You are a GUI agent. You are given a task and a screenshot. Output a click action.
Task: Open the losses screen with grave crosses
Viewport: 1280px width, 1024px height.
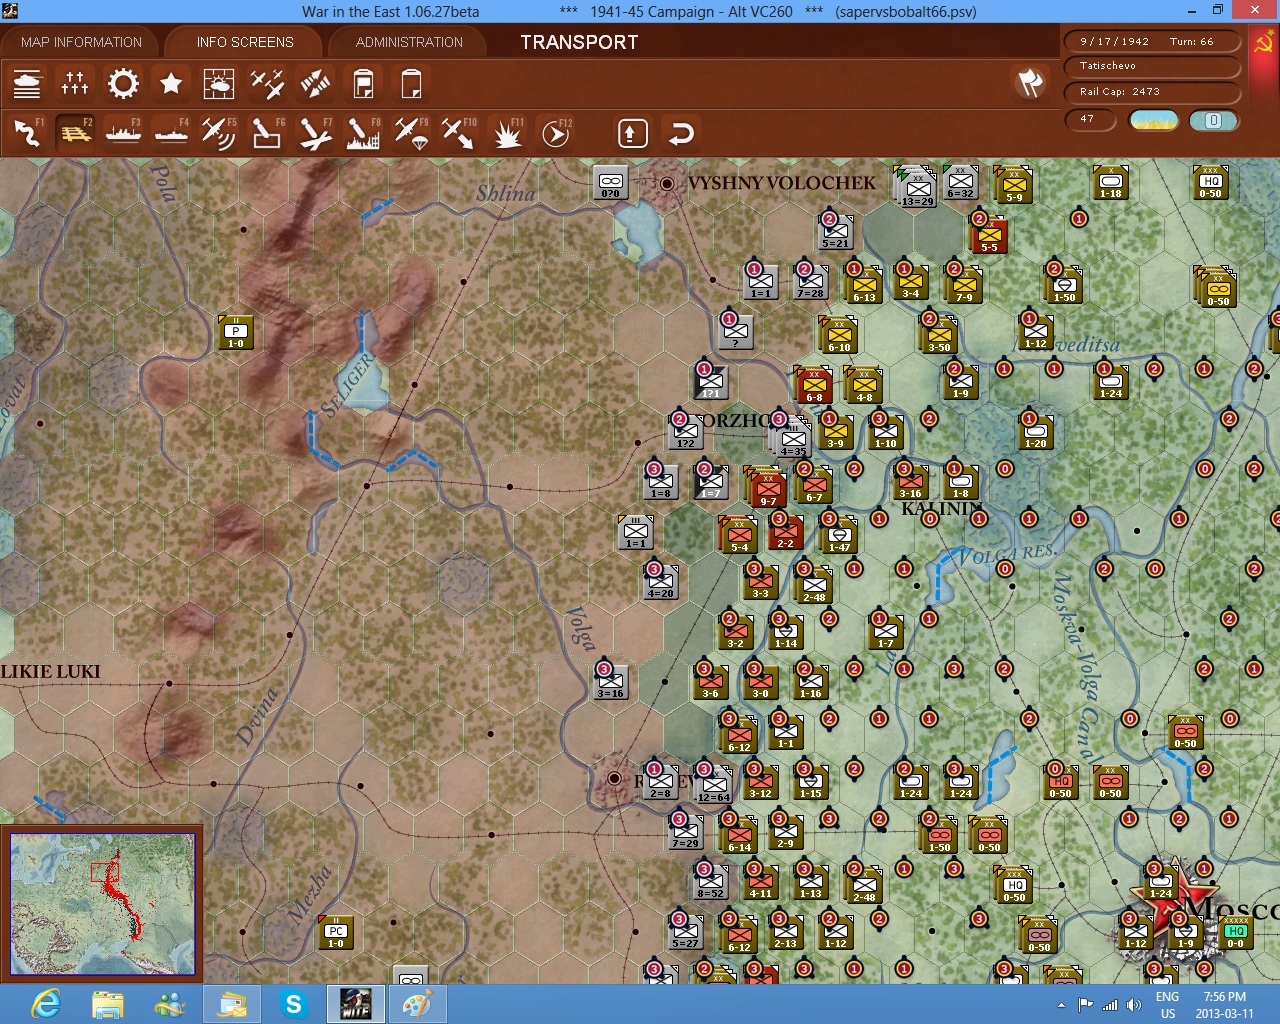pos(75,84)
